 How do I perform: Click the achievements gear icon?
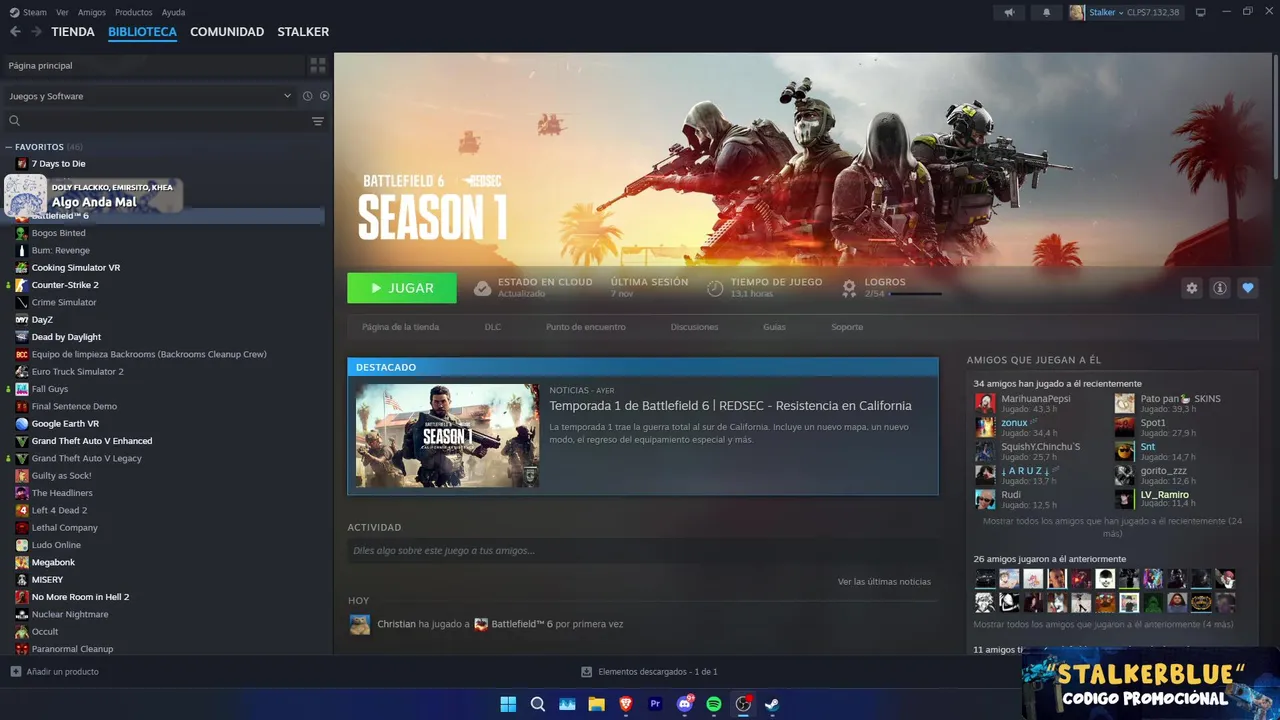[849, 288]
